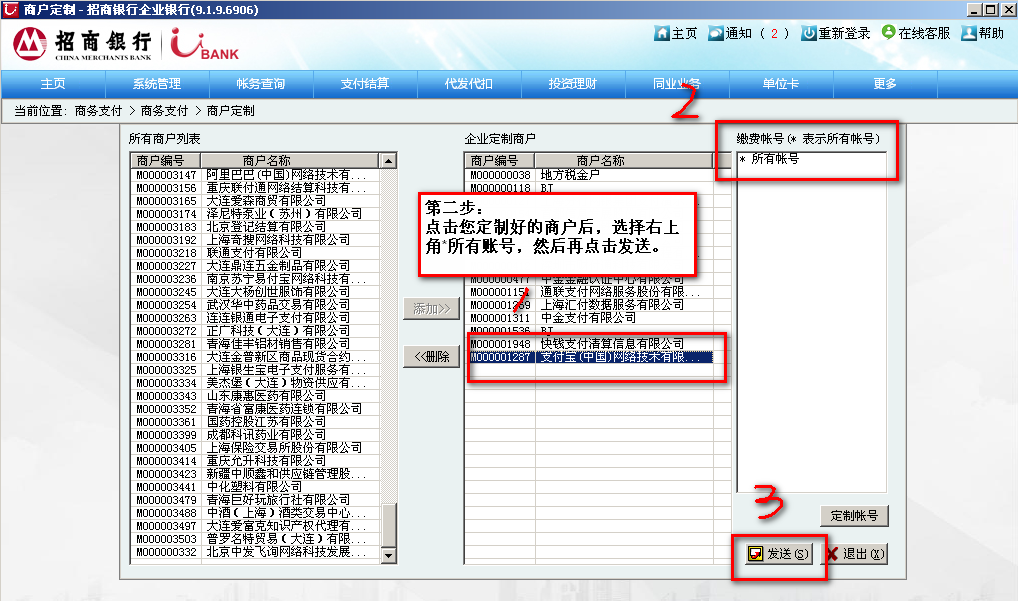Open the 支付结算 menu
The height and width of the screenshot is (601, 1018).
pyautogui.click(x=365, y=84)
